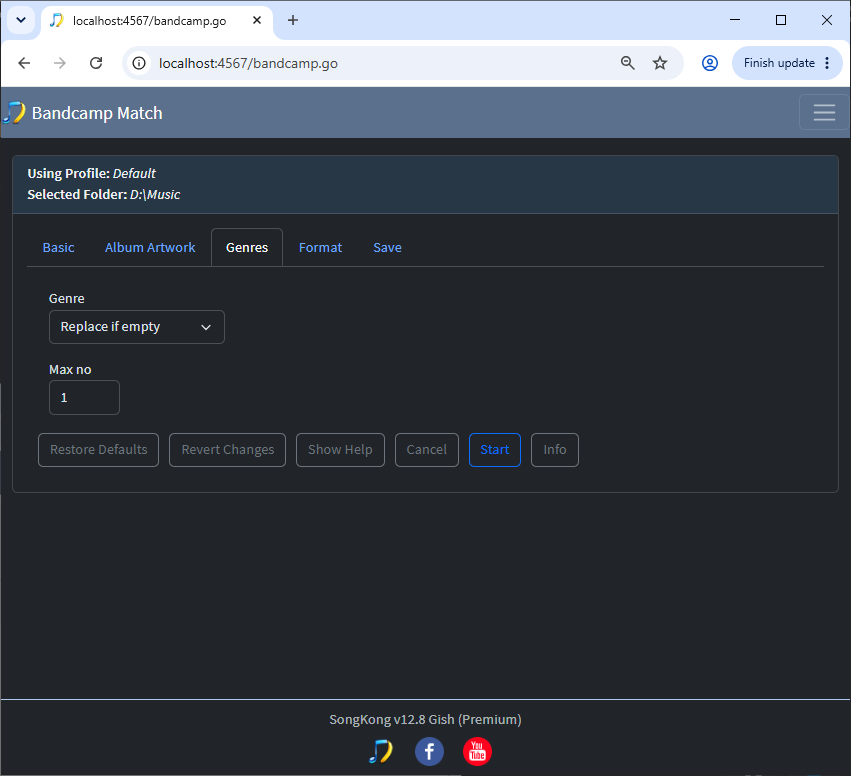Click the Finish update button
The image size is (851, 776).
(x=779, y=63)
